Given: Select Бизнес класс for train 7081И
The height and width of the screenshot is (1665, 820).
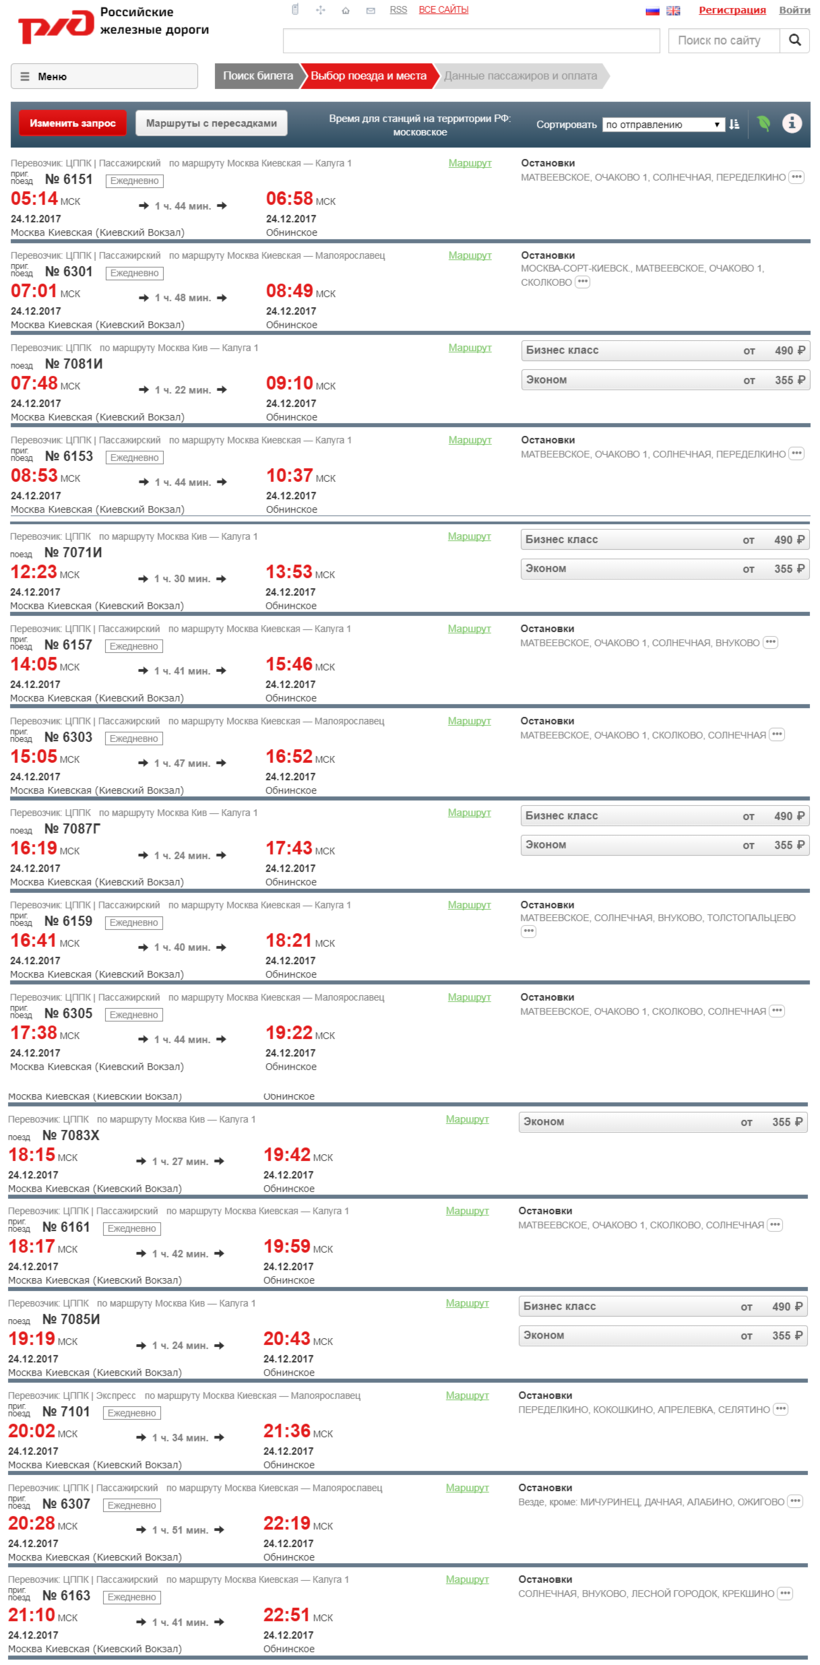Looking at the screenshot, I should (x=665, y=351).
